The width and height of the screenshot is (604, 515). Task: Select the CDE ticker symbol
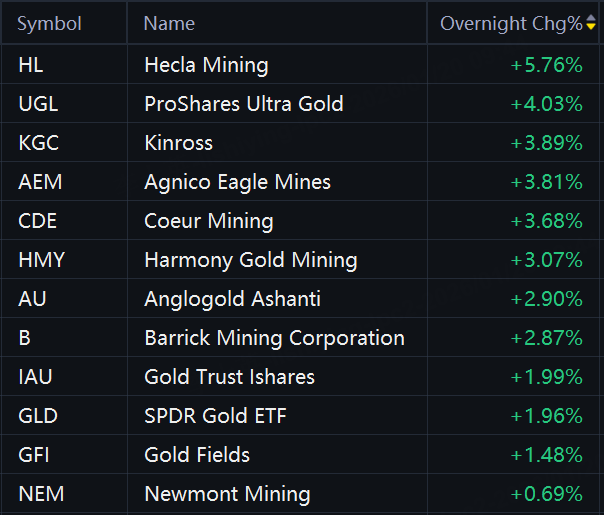(x=38, y=221)
